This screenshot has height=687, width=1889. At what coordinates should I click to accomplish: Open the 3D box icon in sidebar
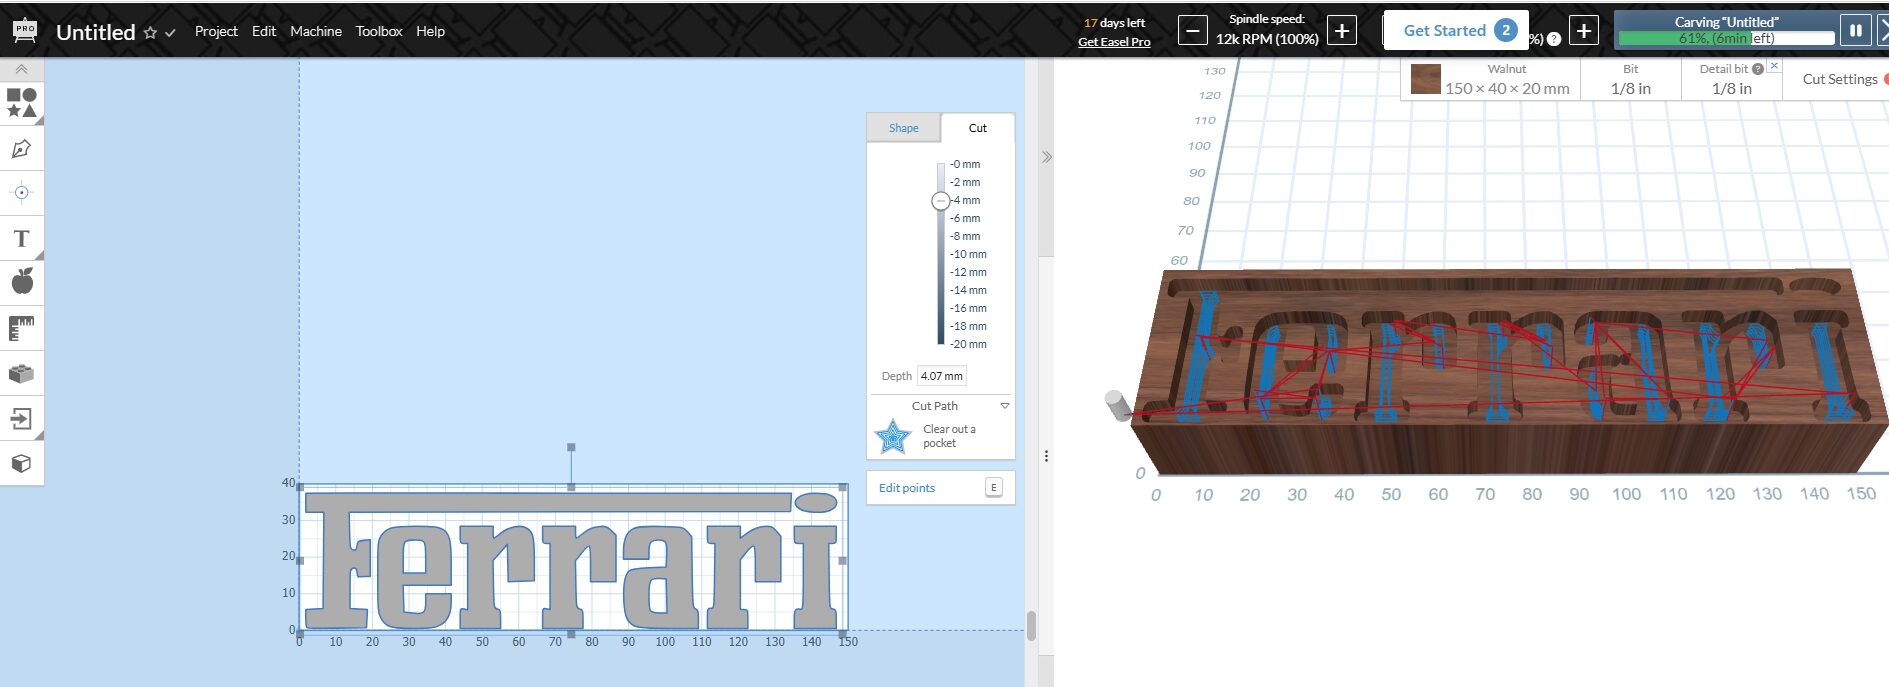coord(21,464)
